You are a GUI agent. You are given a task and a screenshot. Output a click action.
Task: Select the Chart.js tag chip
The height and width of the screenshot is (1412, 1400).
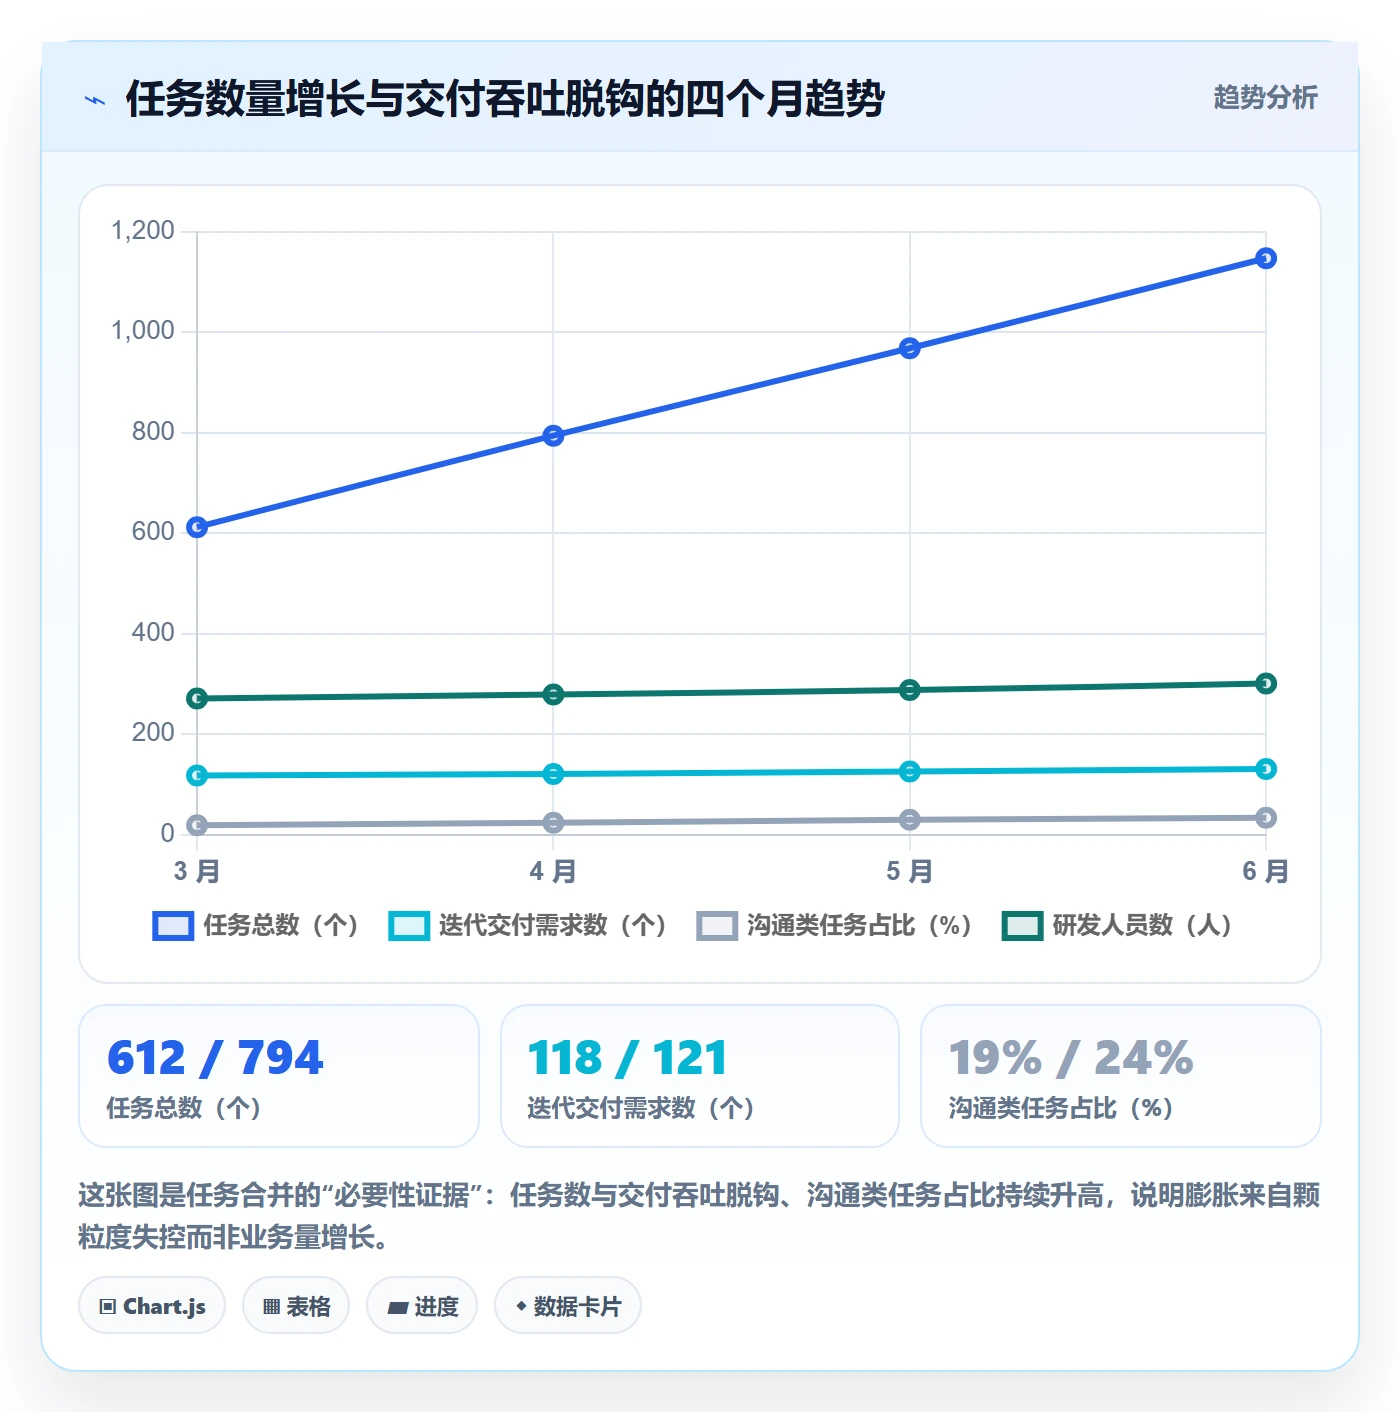coord(152,1306)
